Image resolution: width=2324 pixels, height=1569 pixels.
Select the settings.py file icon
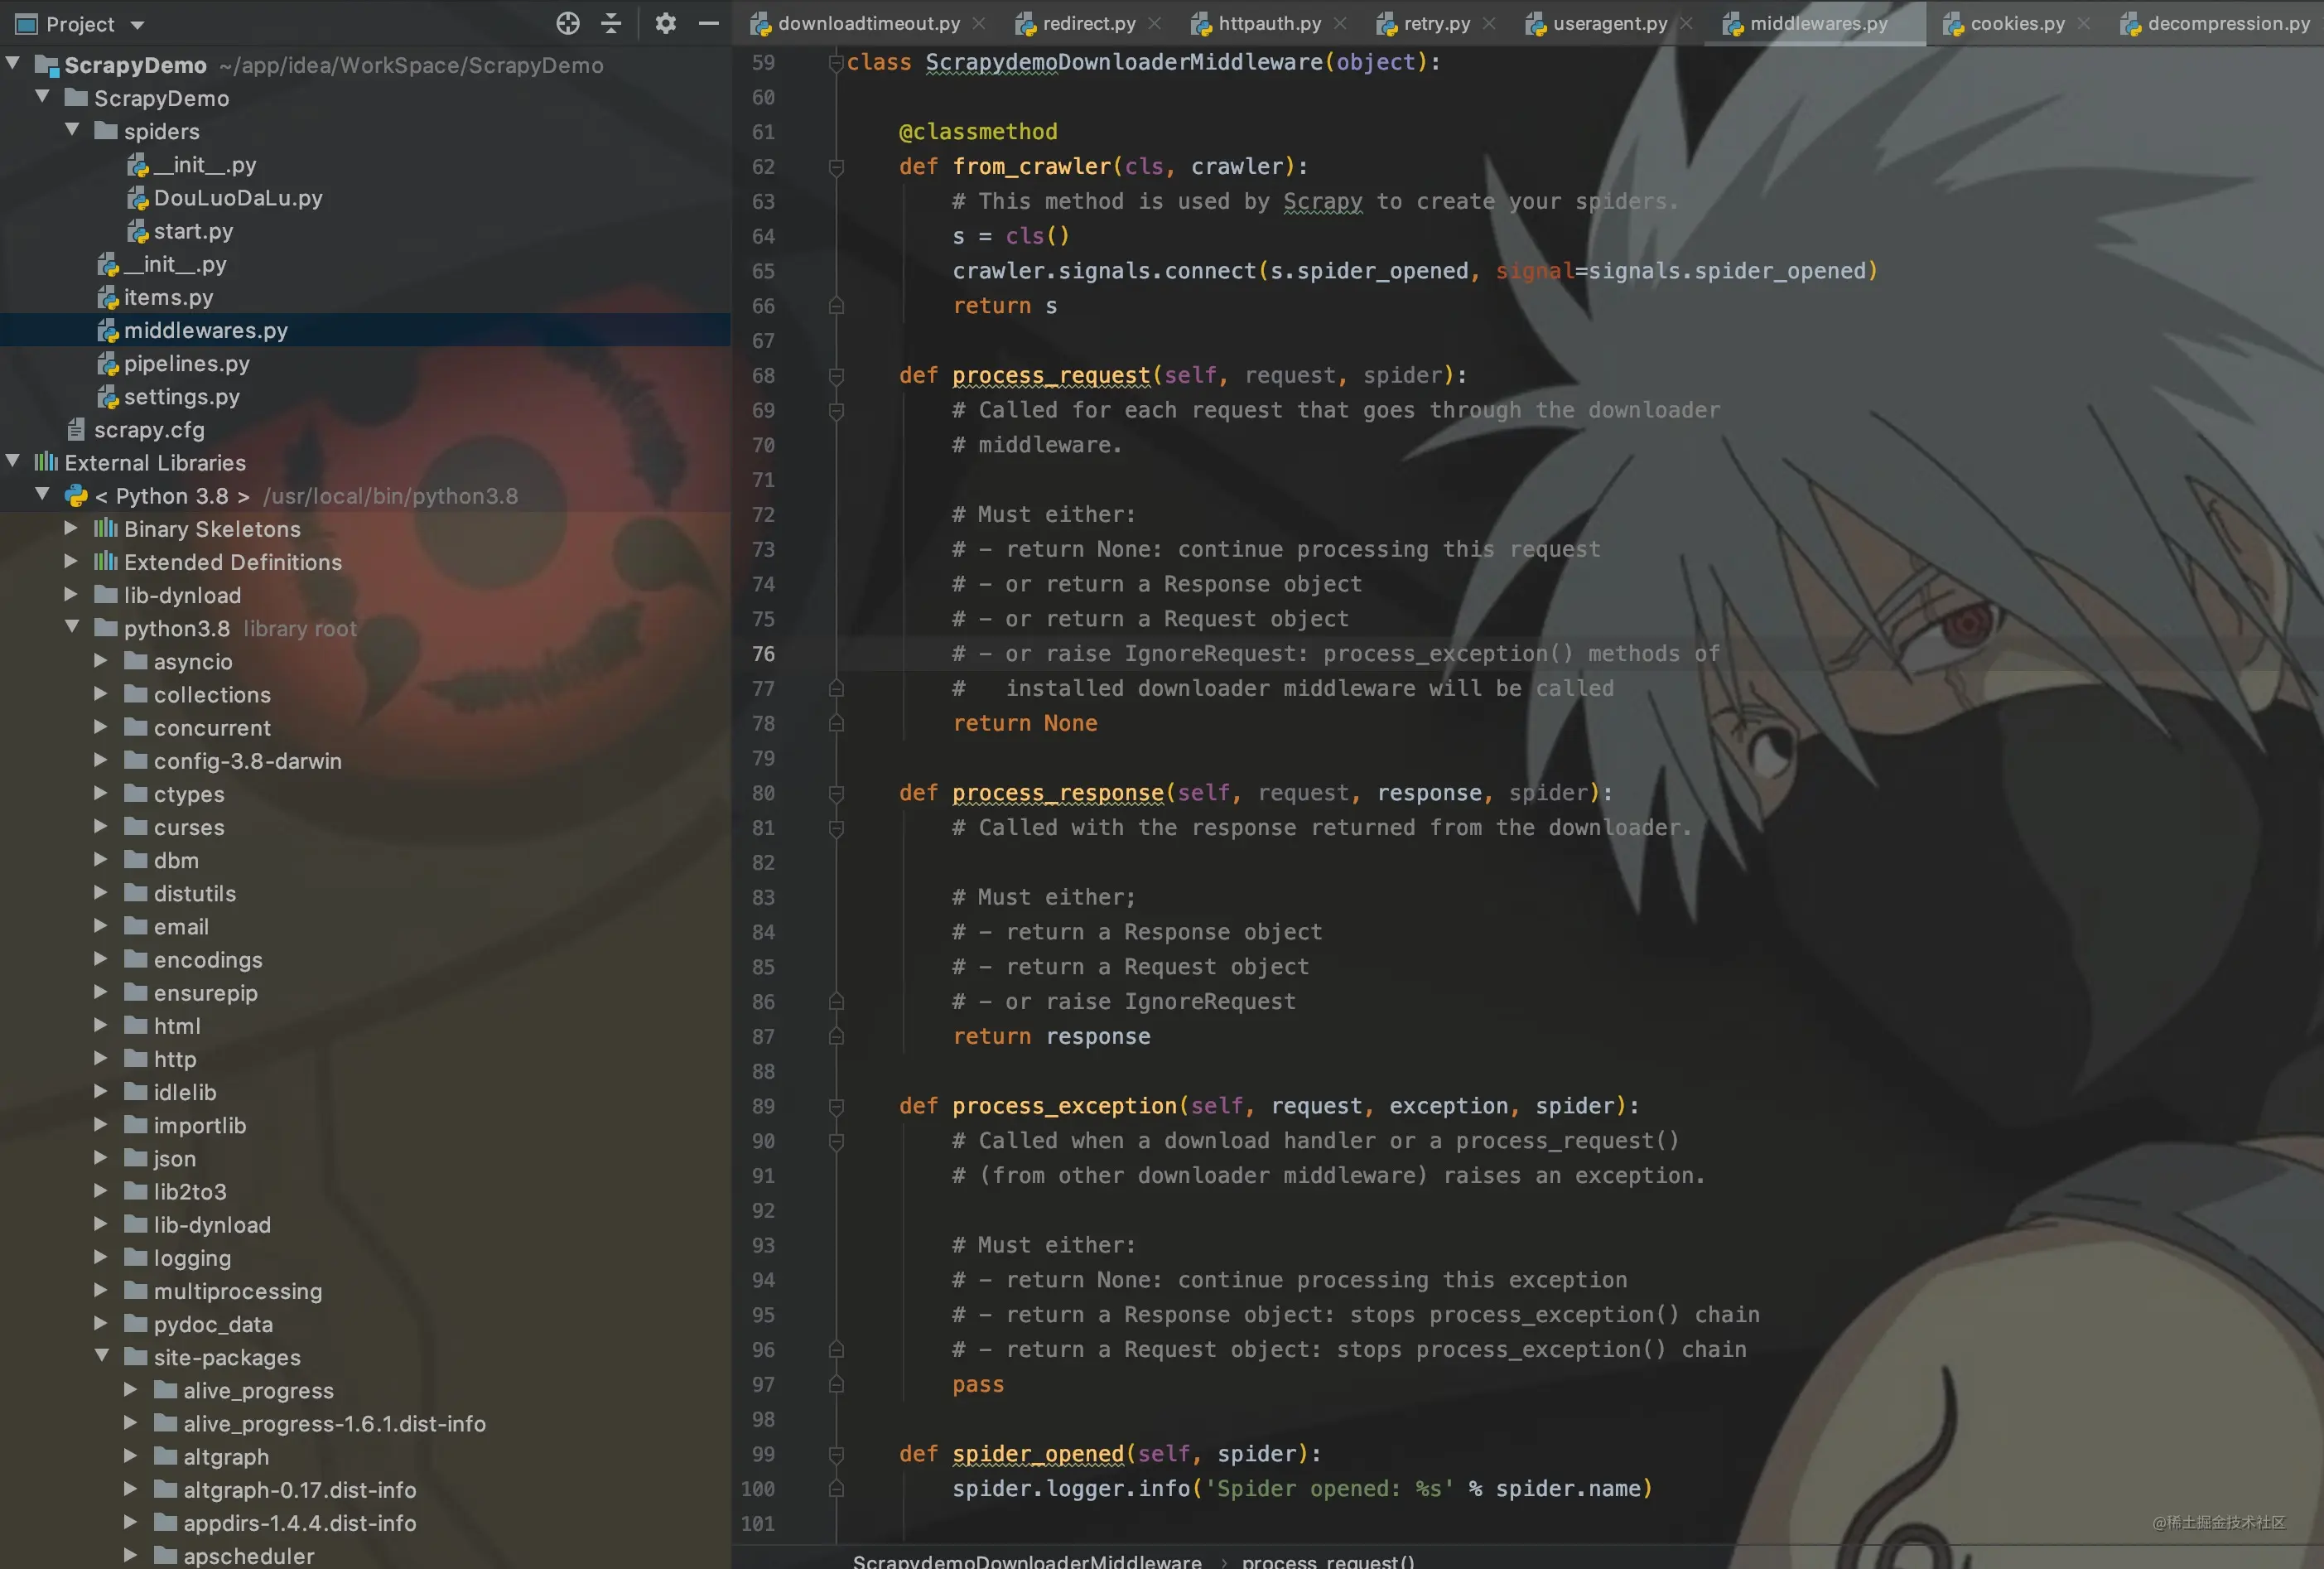[x=108, y=397]
